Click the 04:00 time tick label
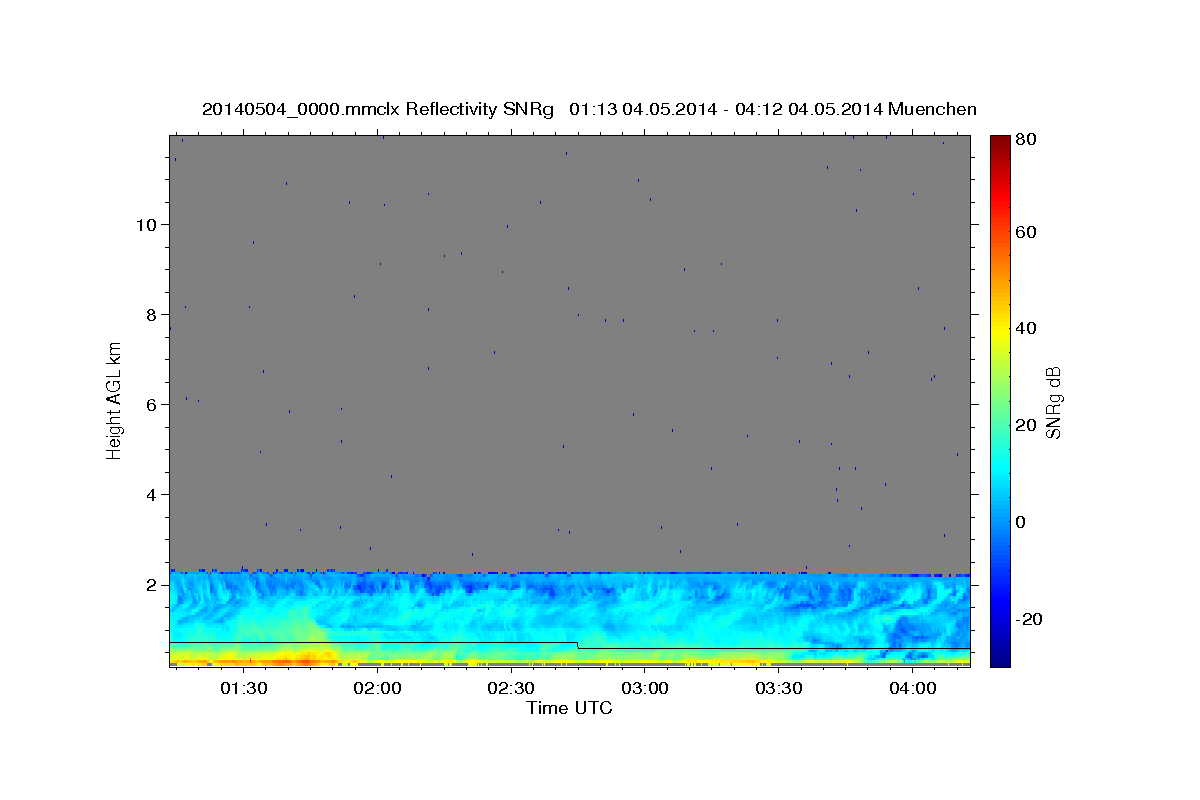This screenshot has width=1200, height=800. tap(913, 689)
